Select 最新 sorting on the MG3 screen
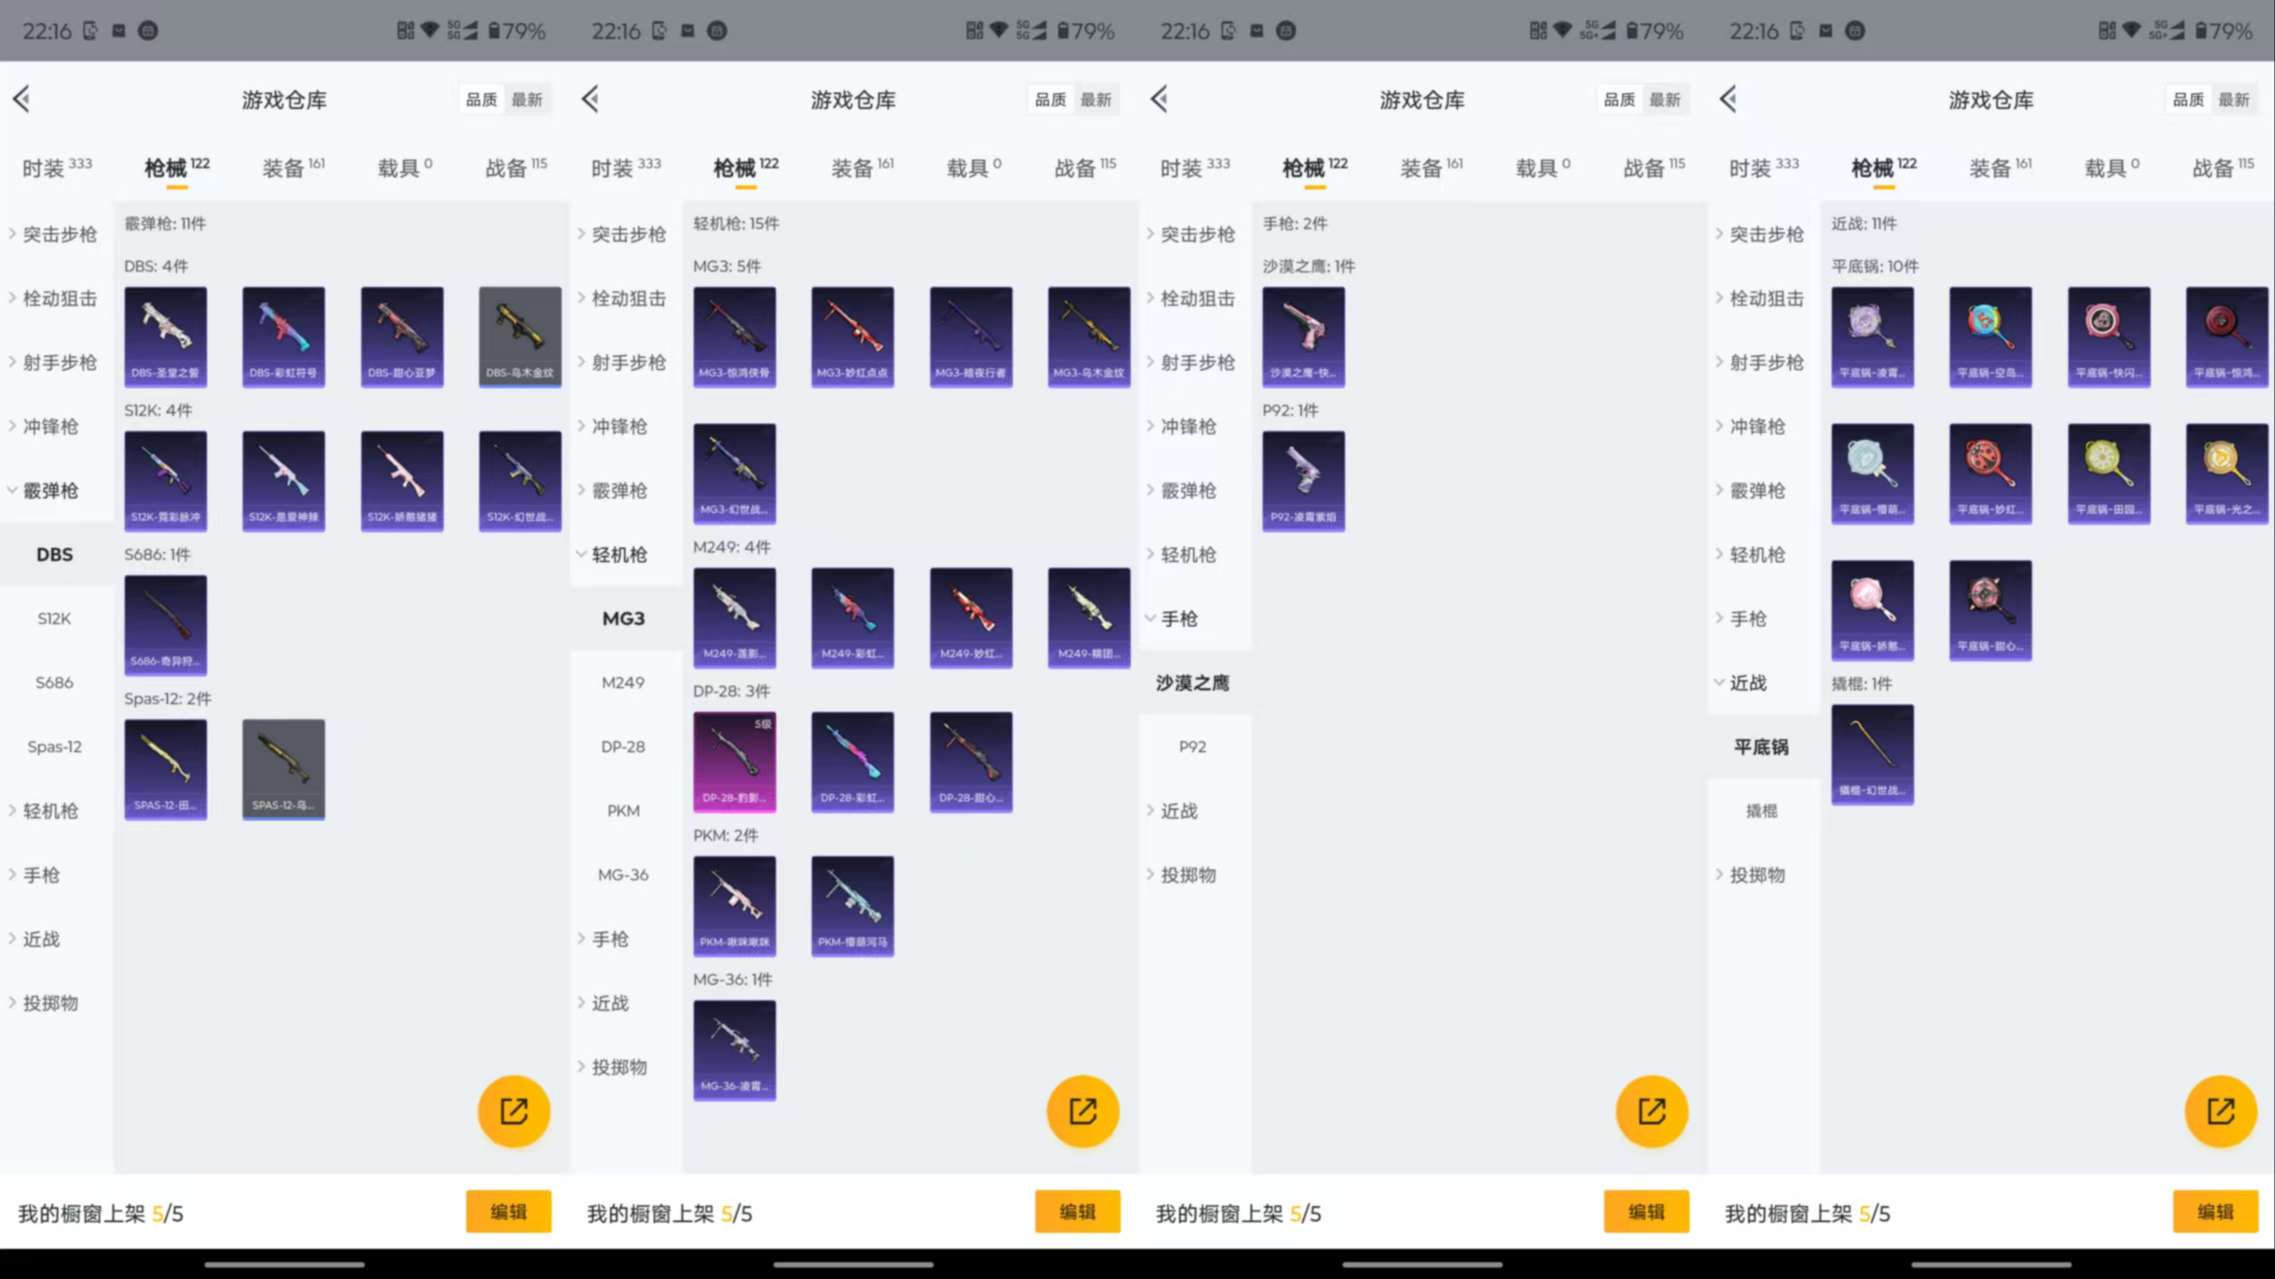Screen dimensions: 2275x1279 pyautogui.click(x=1098, y=98)
